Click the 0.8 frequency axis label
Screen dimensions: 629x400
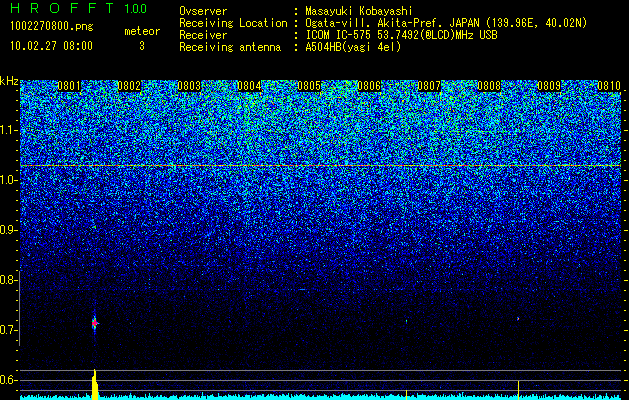(9, 280)
